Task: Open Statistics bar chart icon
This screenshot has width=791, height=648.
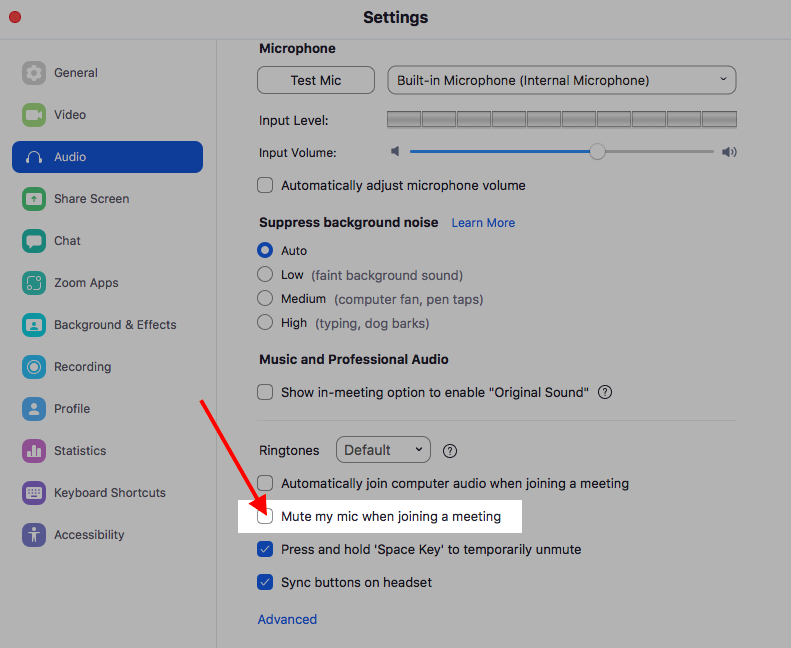Action: [34, 451]
